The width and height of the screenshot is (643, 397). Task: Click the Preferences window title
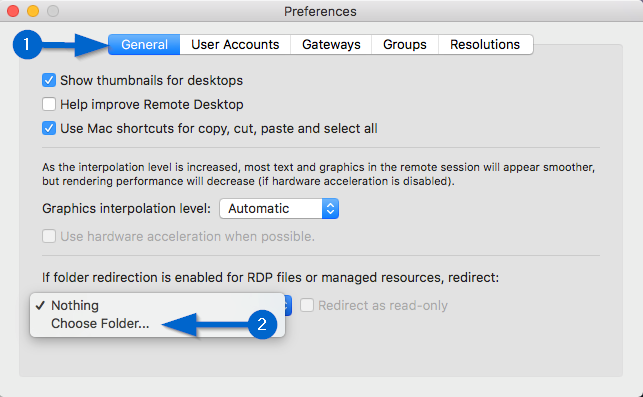click(x=320, y=11)
